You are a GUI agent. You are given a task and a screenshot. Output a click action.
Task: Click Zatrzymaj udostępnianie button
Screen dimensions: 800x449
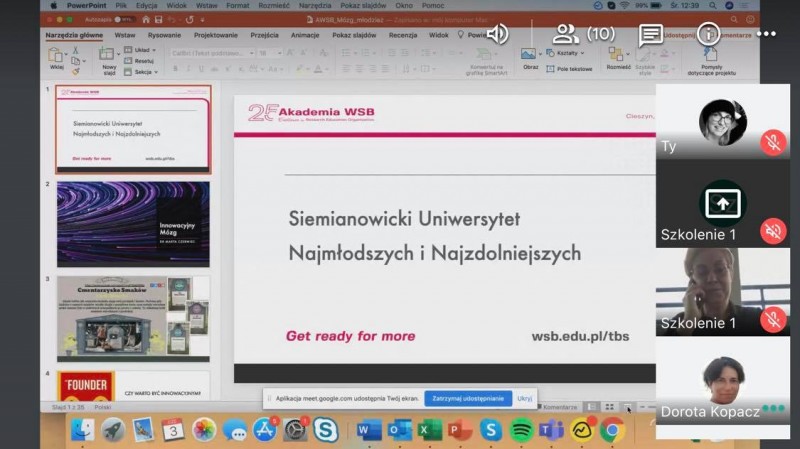coord(468,398)
